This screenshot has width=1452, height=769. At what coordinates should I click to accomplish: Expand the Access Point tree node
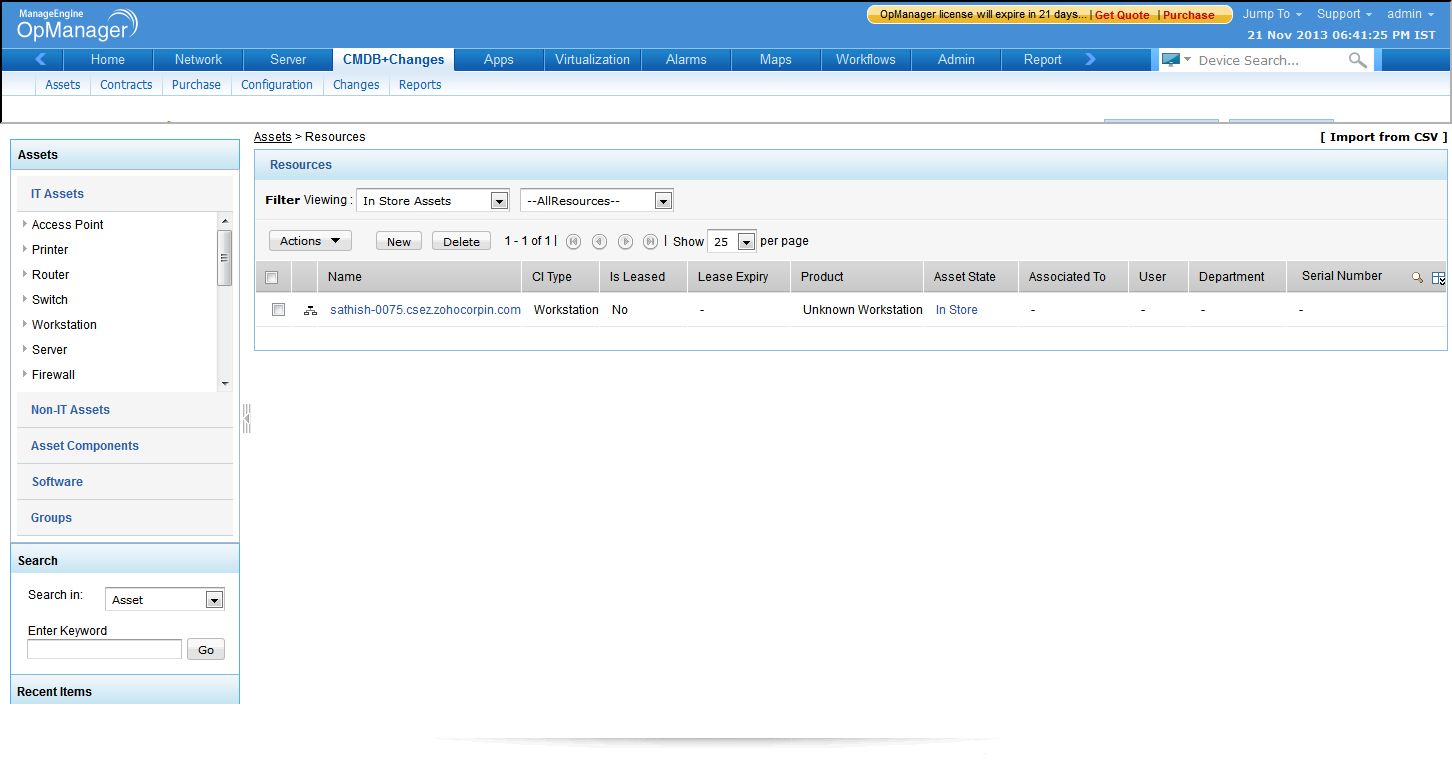(x=25, y=224)
